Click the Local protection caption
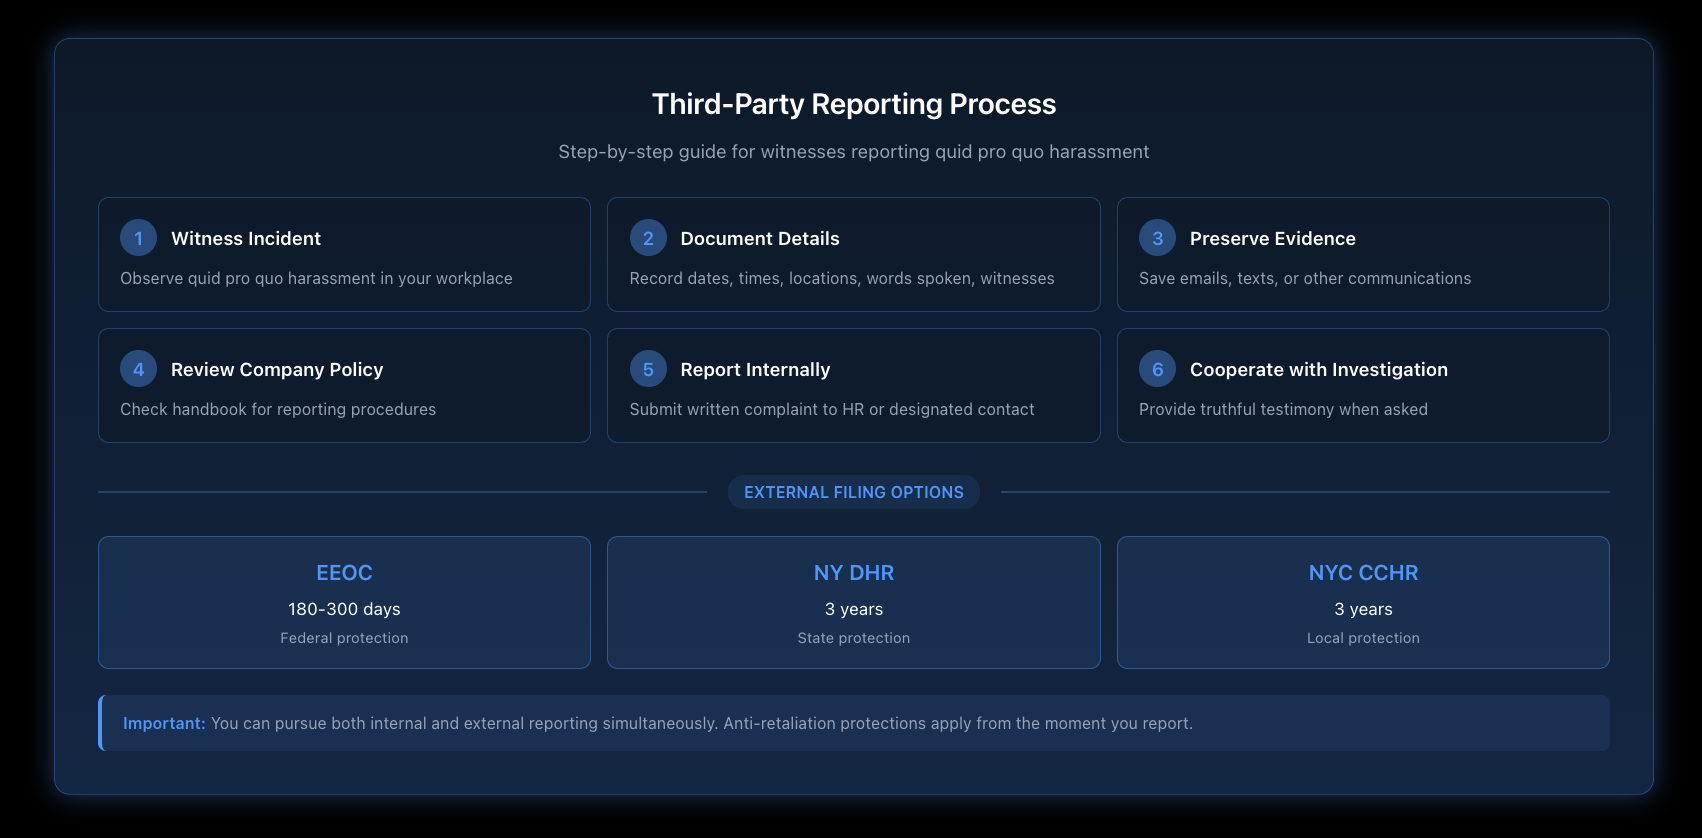Viewport: 1702px width, 838px height. (x=1363, y=638)
